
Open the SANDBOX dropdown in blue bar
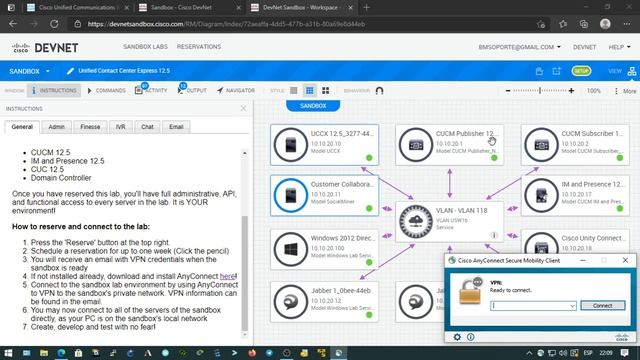(x=29, y=71)
